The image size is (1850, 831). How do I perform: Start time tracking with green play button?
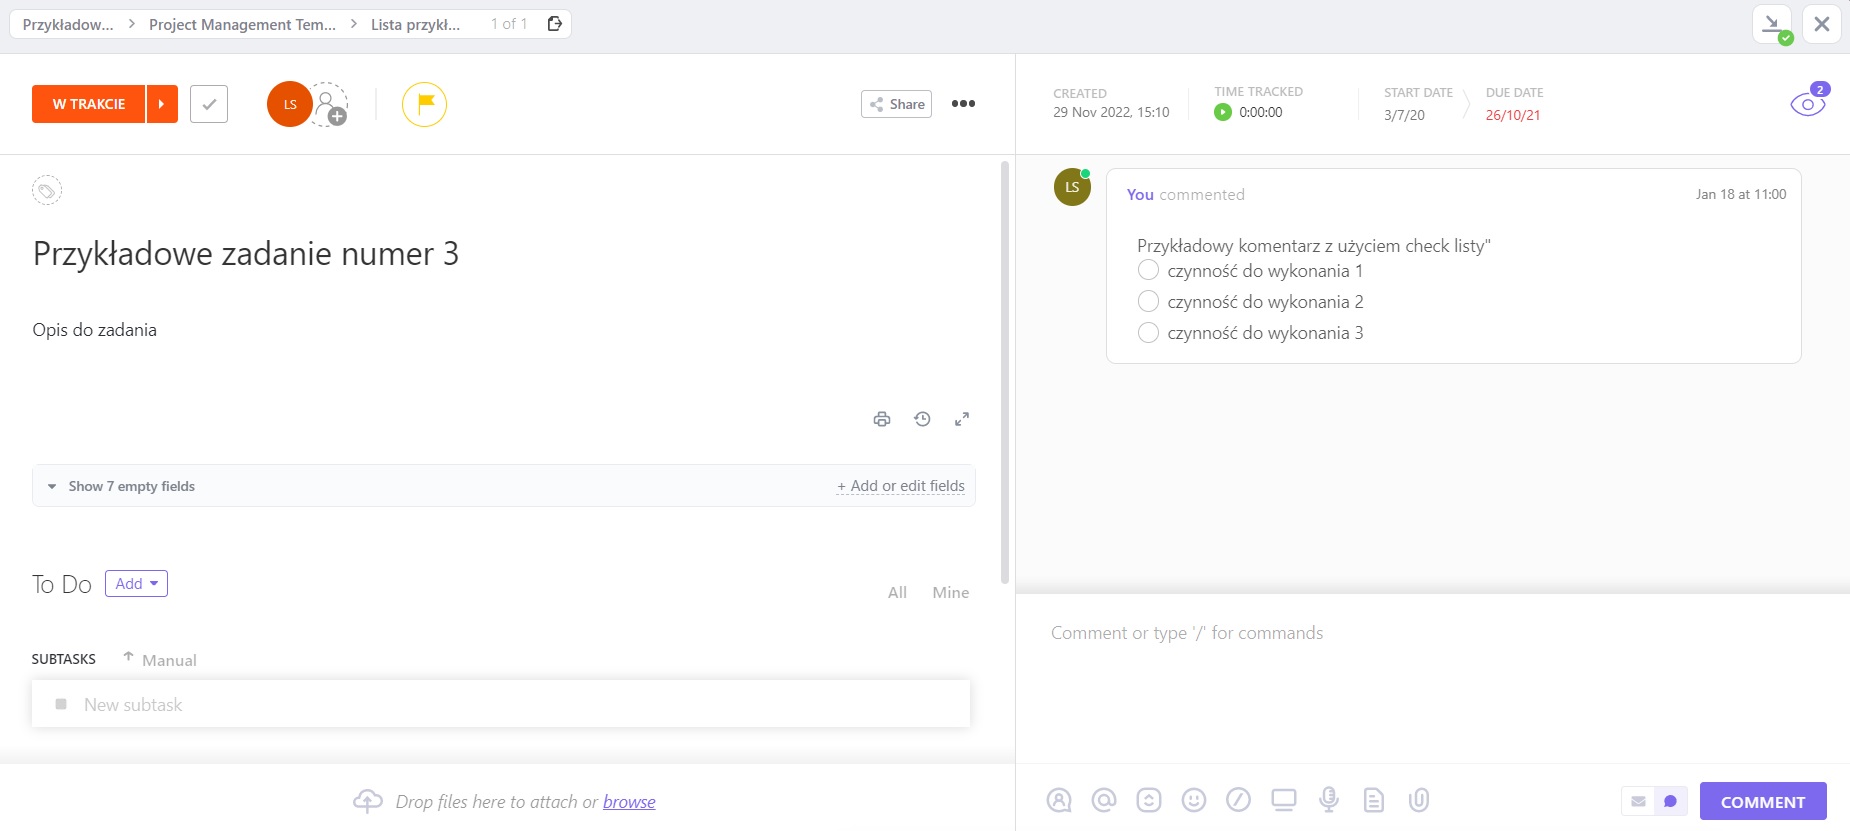1222,112
